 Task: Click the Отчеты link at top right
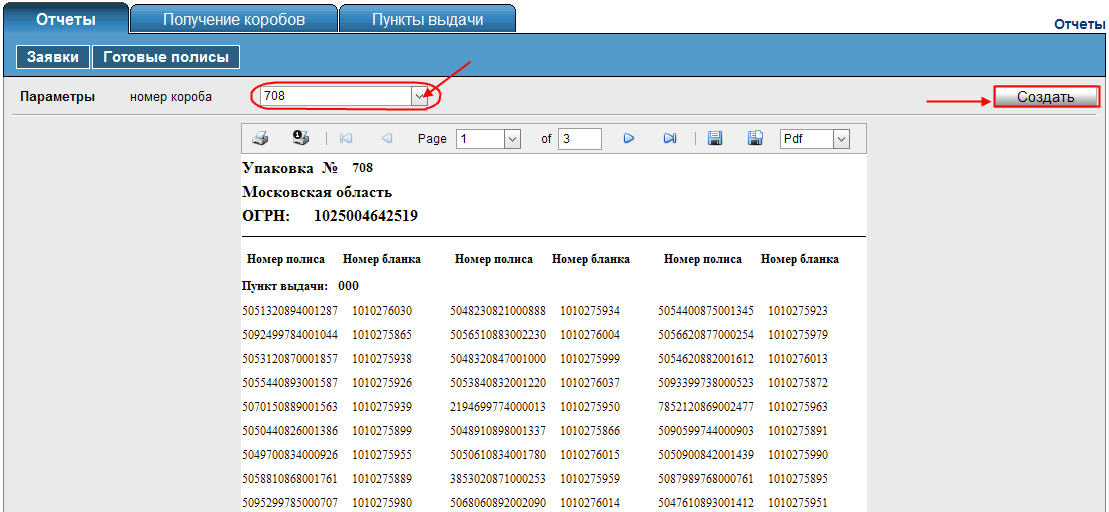pos(1080,24)
